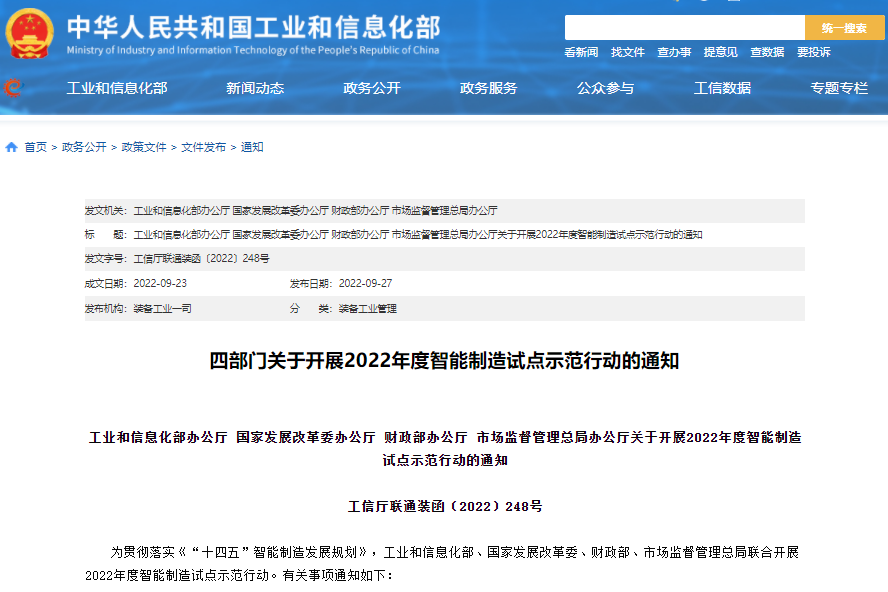
Task: Click the national emblem icon
Action: [33, 33]
